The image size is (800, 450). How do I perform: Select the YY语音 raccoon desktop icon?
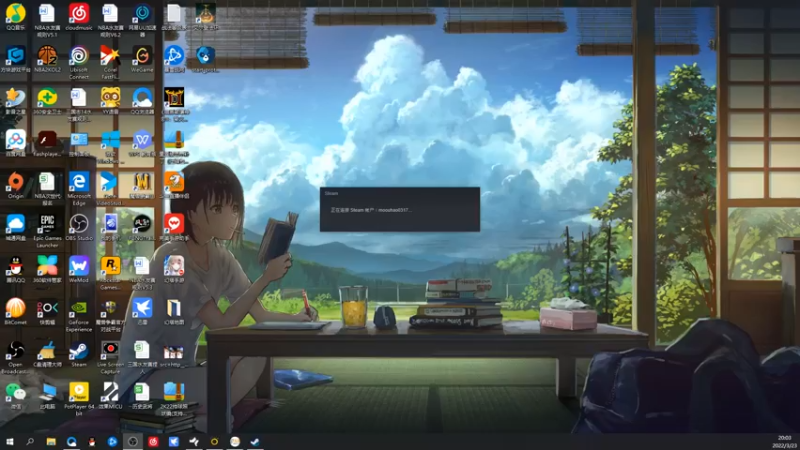pyautogui.click(x=110, y=100)
